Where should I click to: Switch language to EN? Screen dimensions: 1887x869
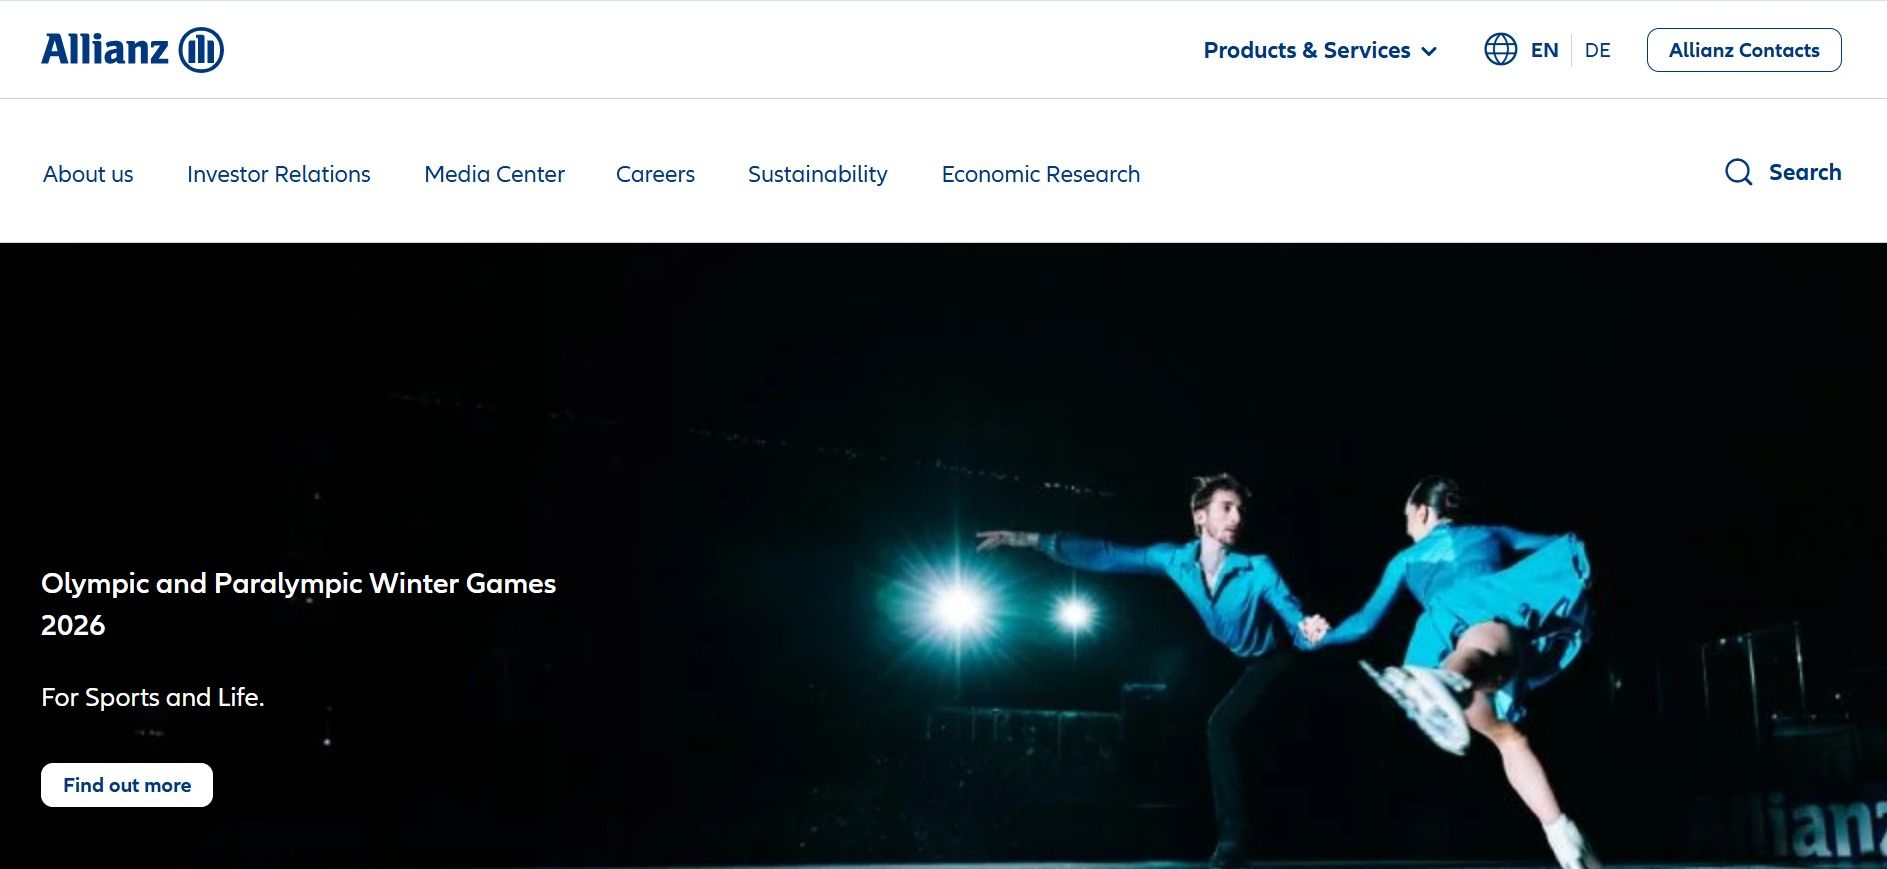click(x=1544, y=50)
